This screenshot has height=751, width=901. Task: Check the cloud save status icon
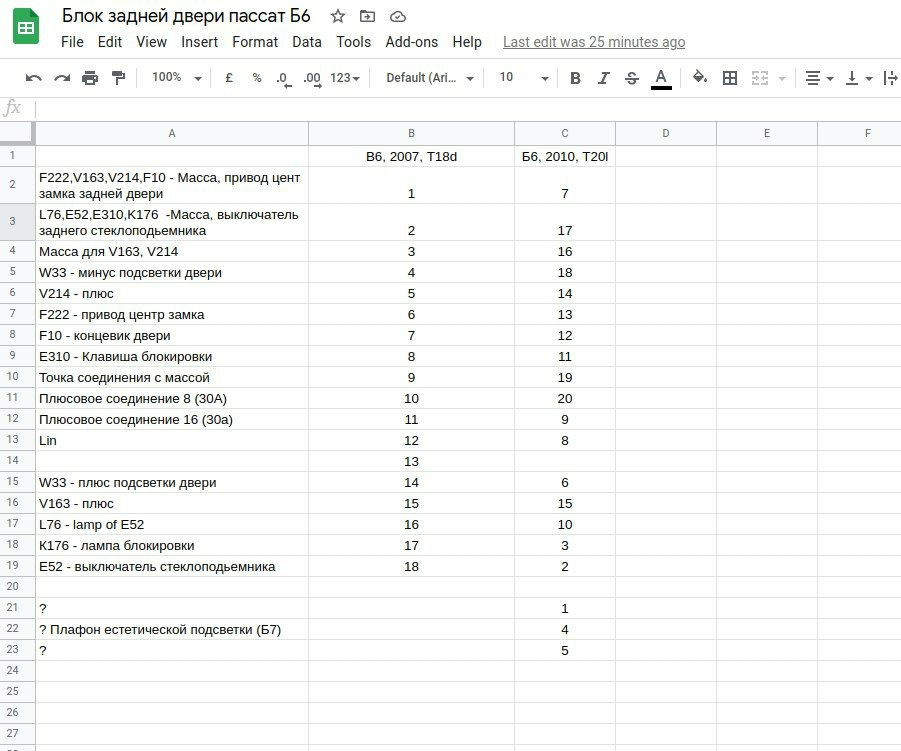[398, 17]
